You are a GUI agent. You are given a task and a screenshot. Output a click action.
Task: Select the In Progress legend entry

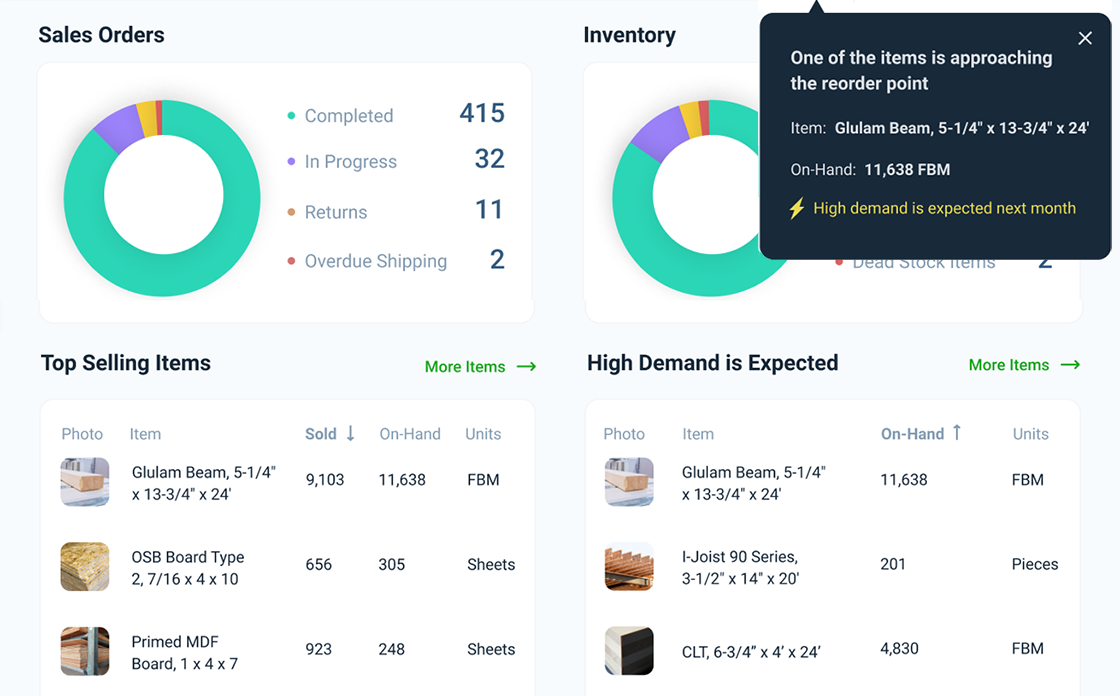[x=350, y=162]
